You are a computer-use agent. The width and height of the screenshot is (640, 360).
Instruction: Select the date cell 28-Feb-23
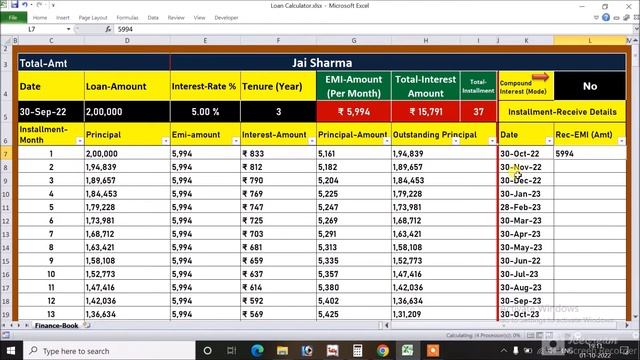[526, 207]
